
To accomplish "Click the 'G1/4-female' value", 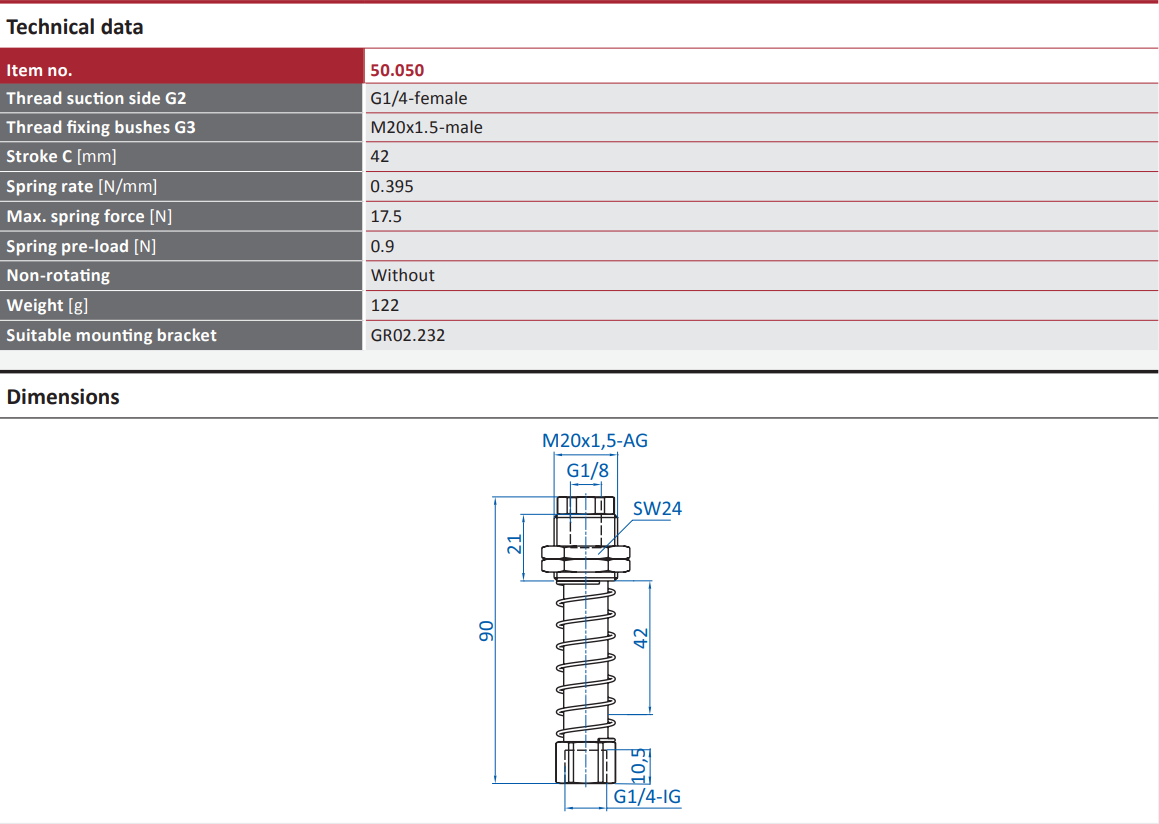I will 418,98.
